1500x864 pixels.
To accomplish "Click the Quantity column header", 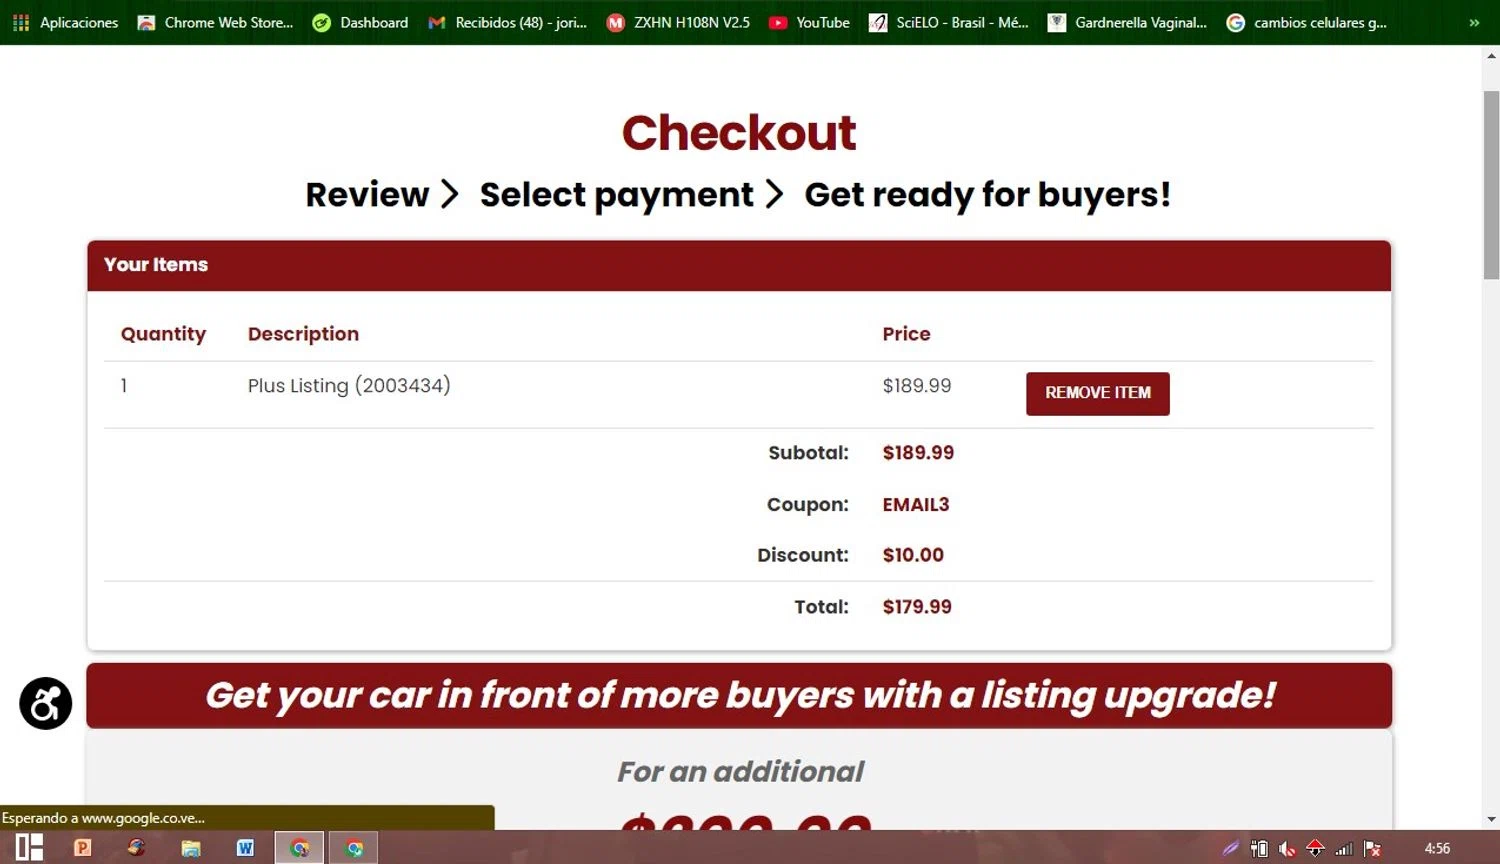I will 163,334.
